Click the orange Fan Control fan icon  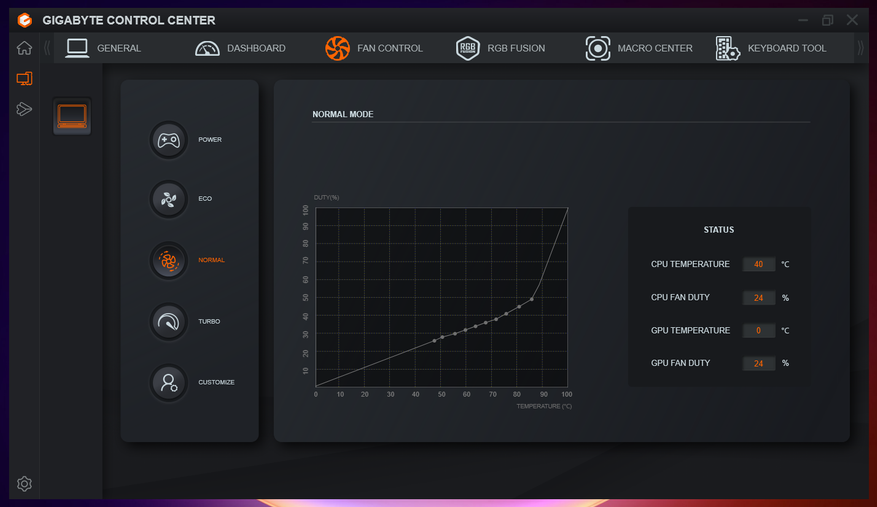point(337,48)
